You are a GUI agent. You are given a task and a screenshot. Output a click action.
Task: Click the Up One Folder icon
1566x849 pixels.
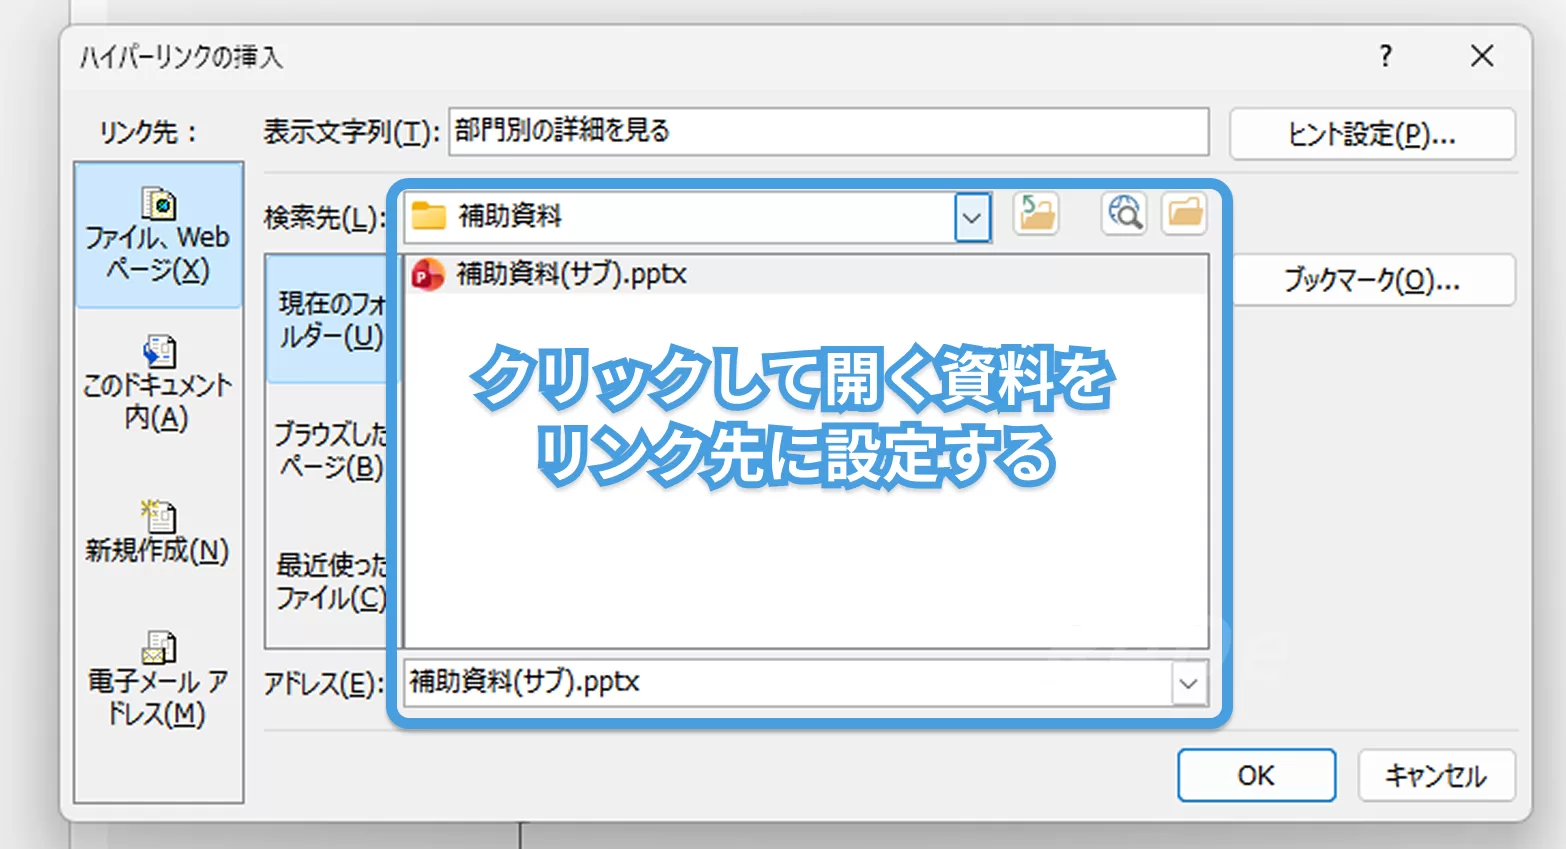click(1036, 213)
